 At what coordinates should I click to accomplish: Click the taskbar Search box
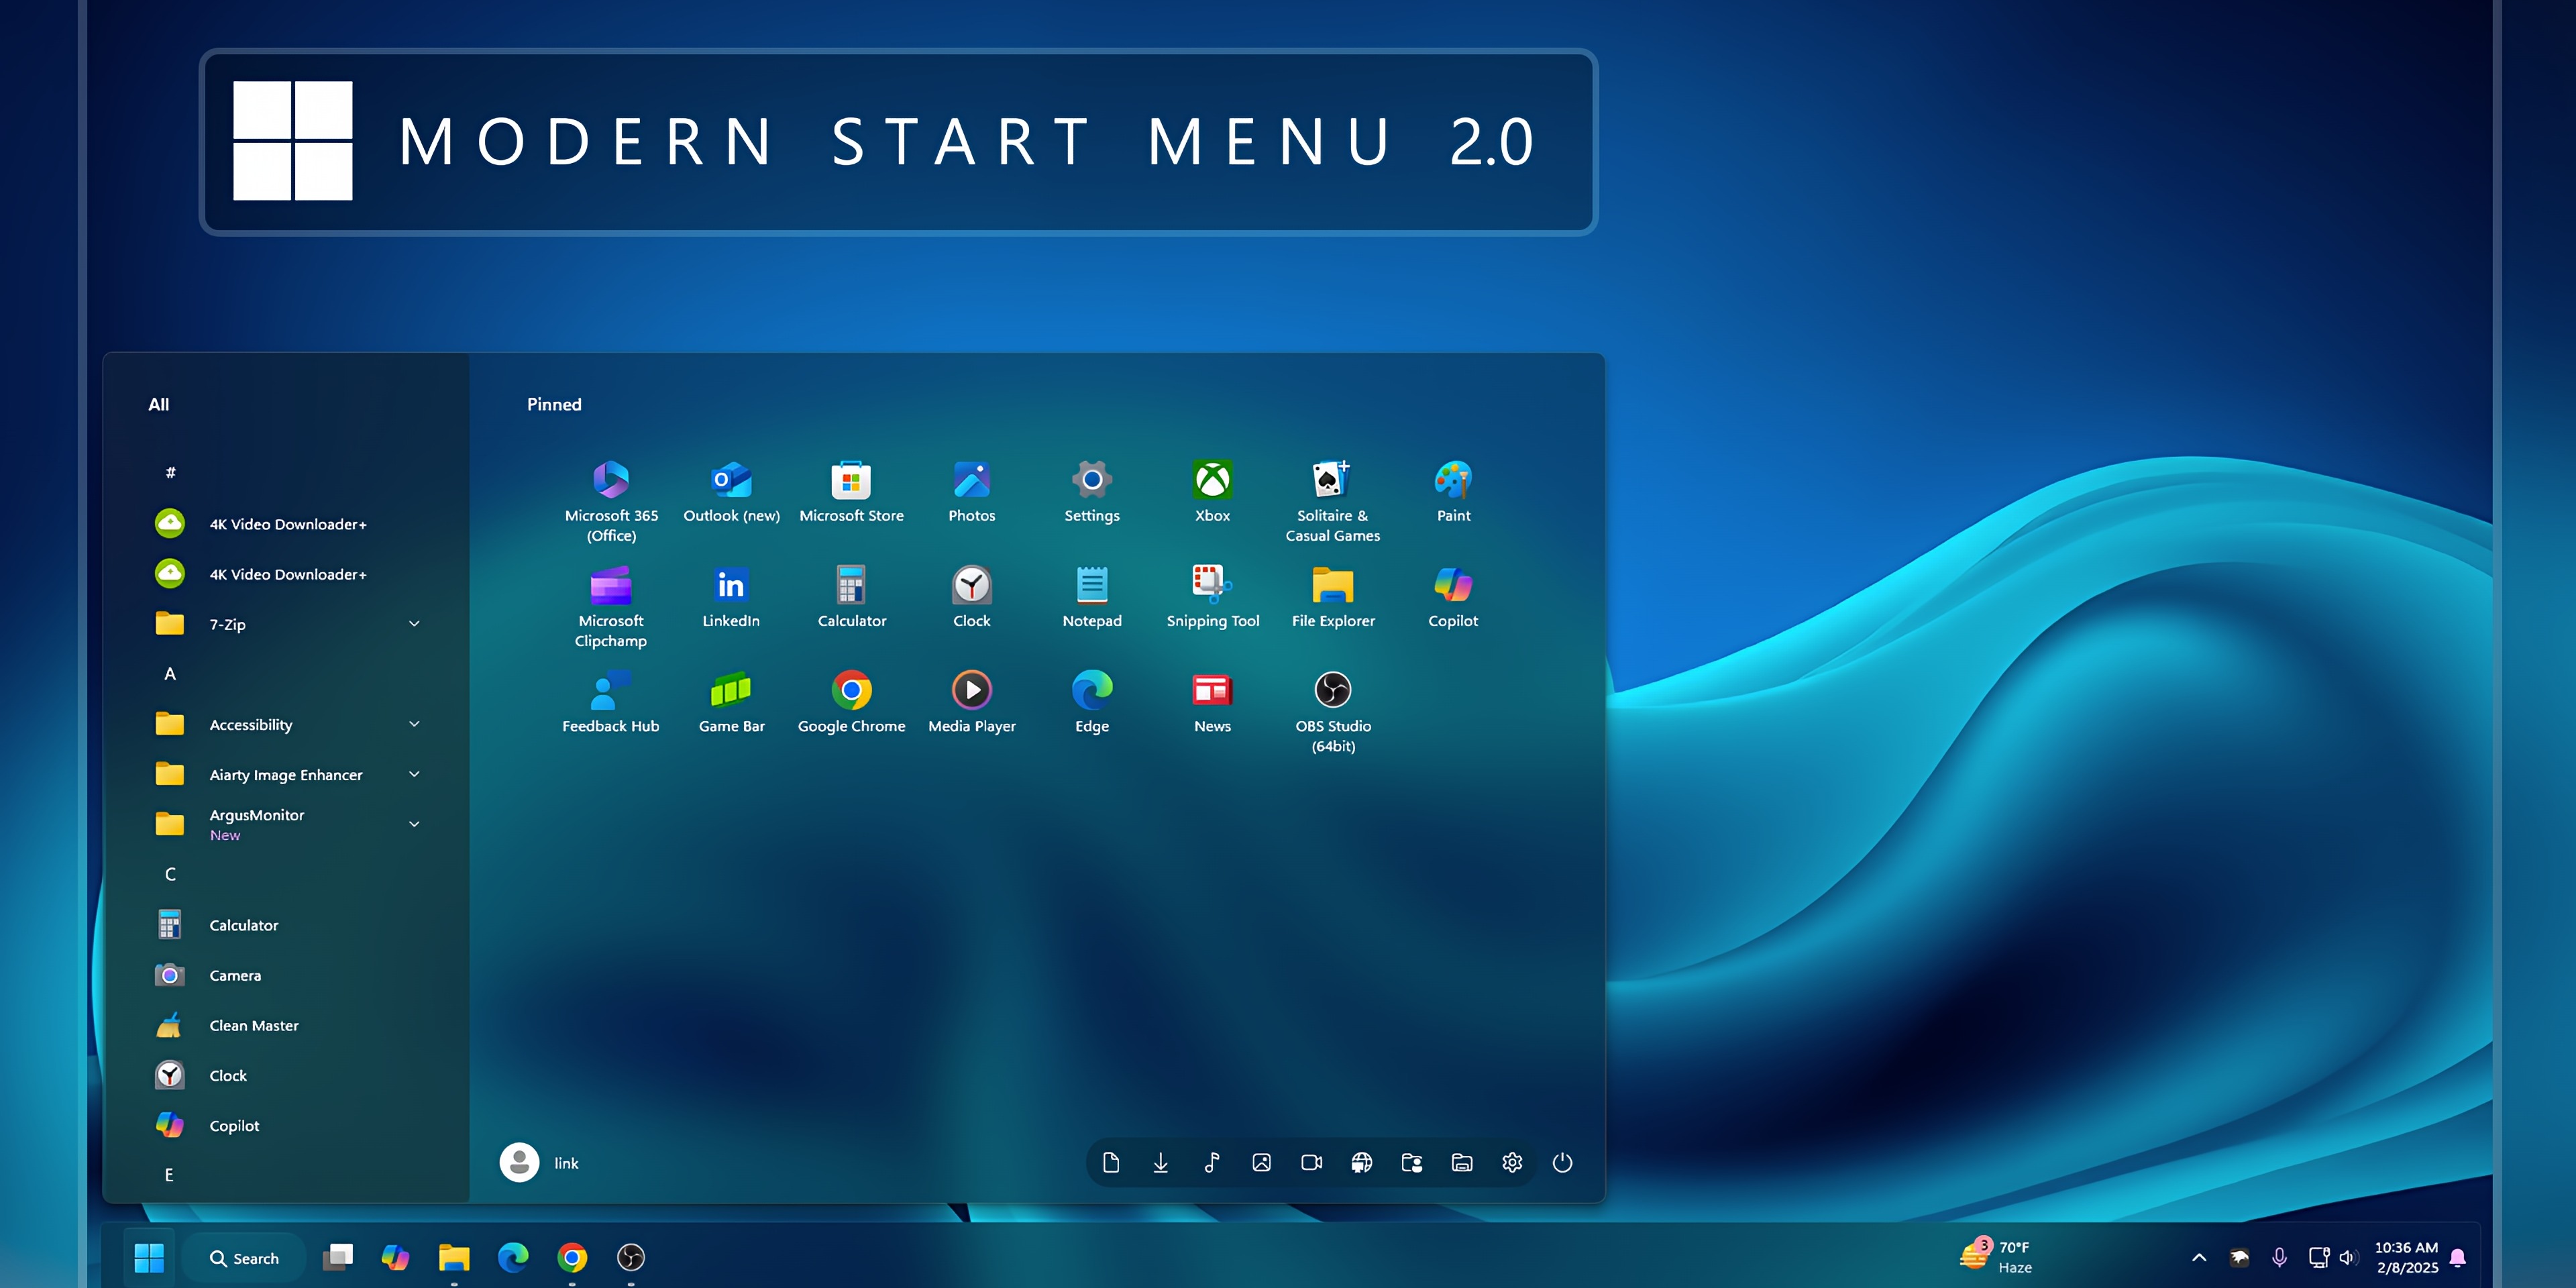pos(245,1258)
